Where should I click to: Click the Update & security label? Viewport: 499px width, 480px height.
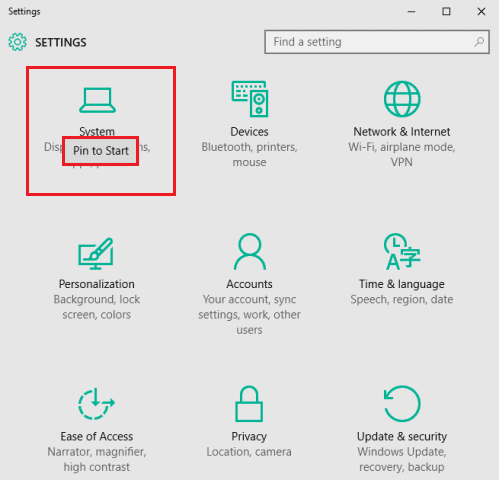click(x=402, y=436)
